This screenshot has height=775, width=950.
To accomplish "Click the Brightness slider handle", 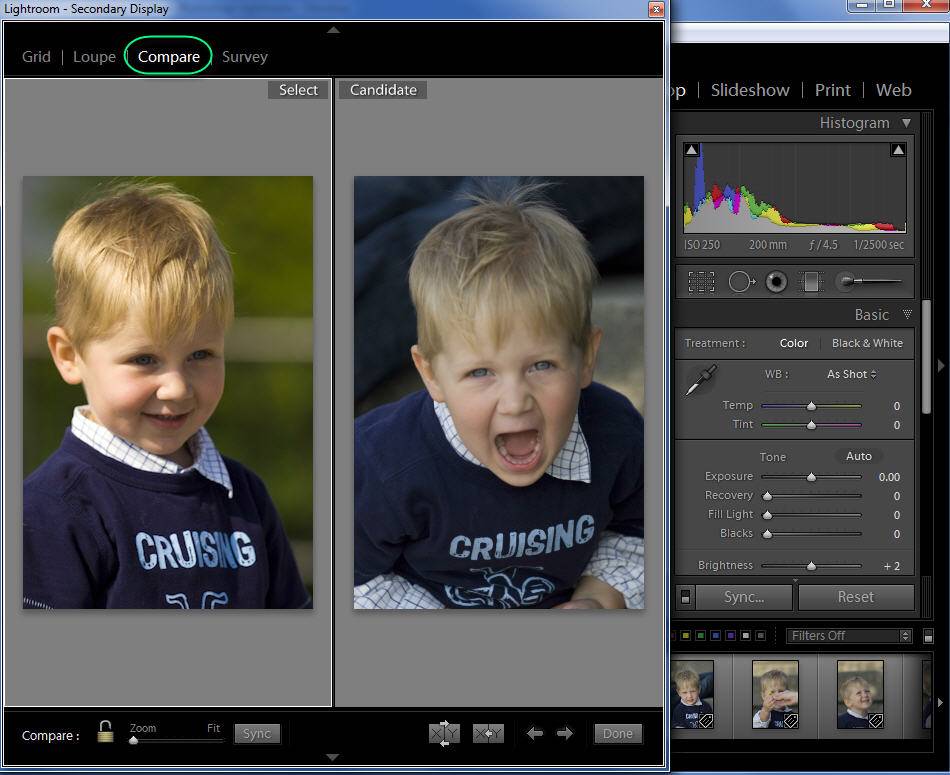I will pos(811,566).
